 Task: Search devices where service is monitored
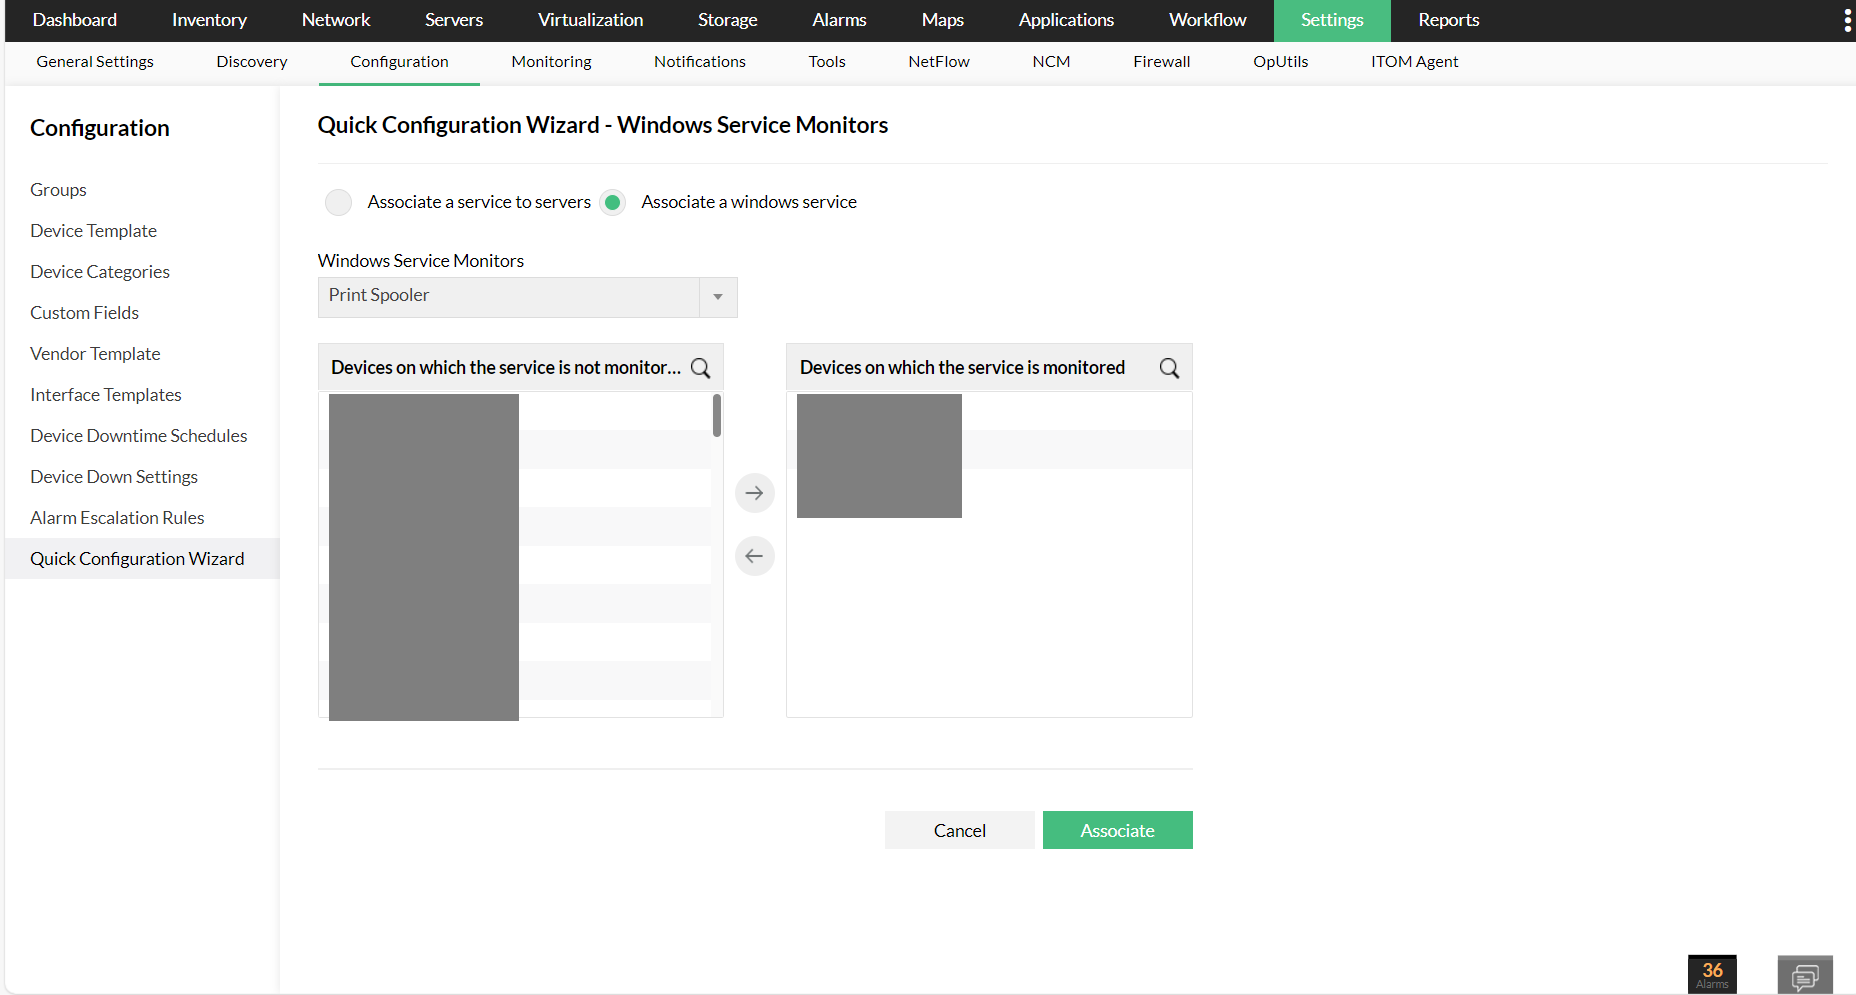1169,368
